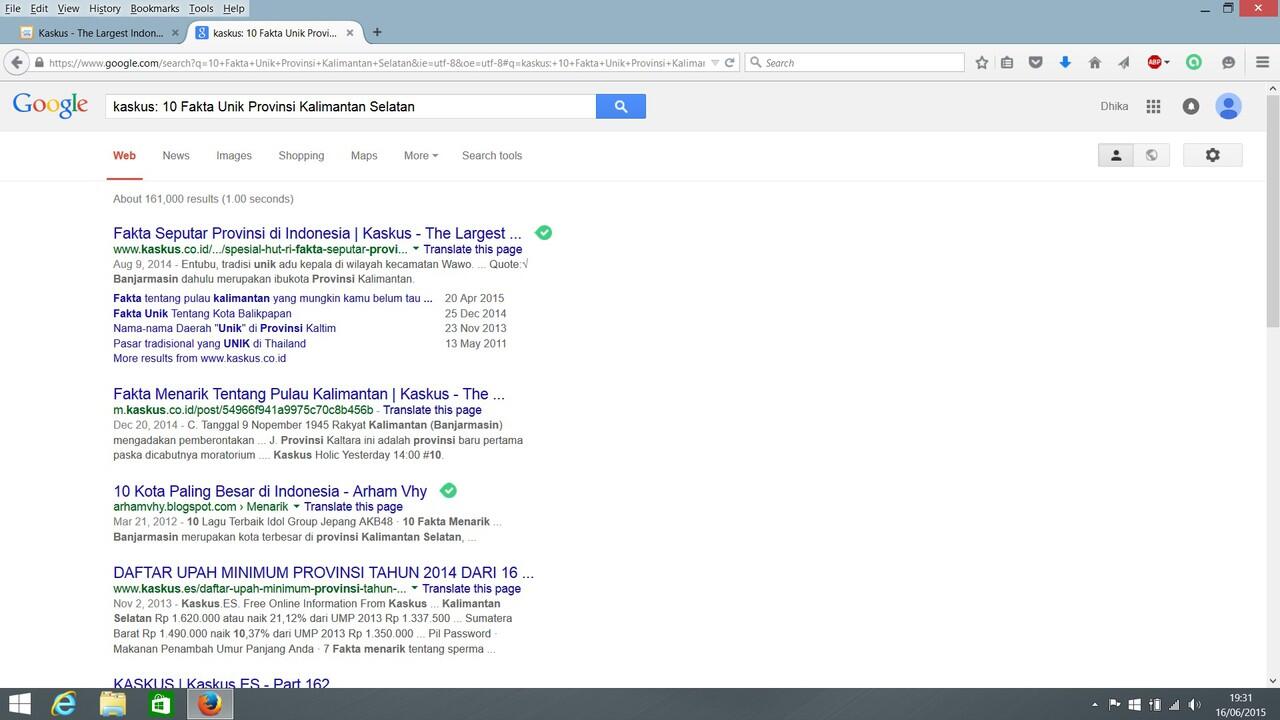Open Fakta Seputar Provinsi di Indonesia result
The height and width of the screenshot is (720, 1280).
tap(317, 233)
